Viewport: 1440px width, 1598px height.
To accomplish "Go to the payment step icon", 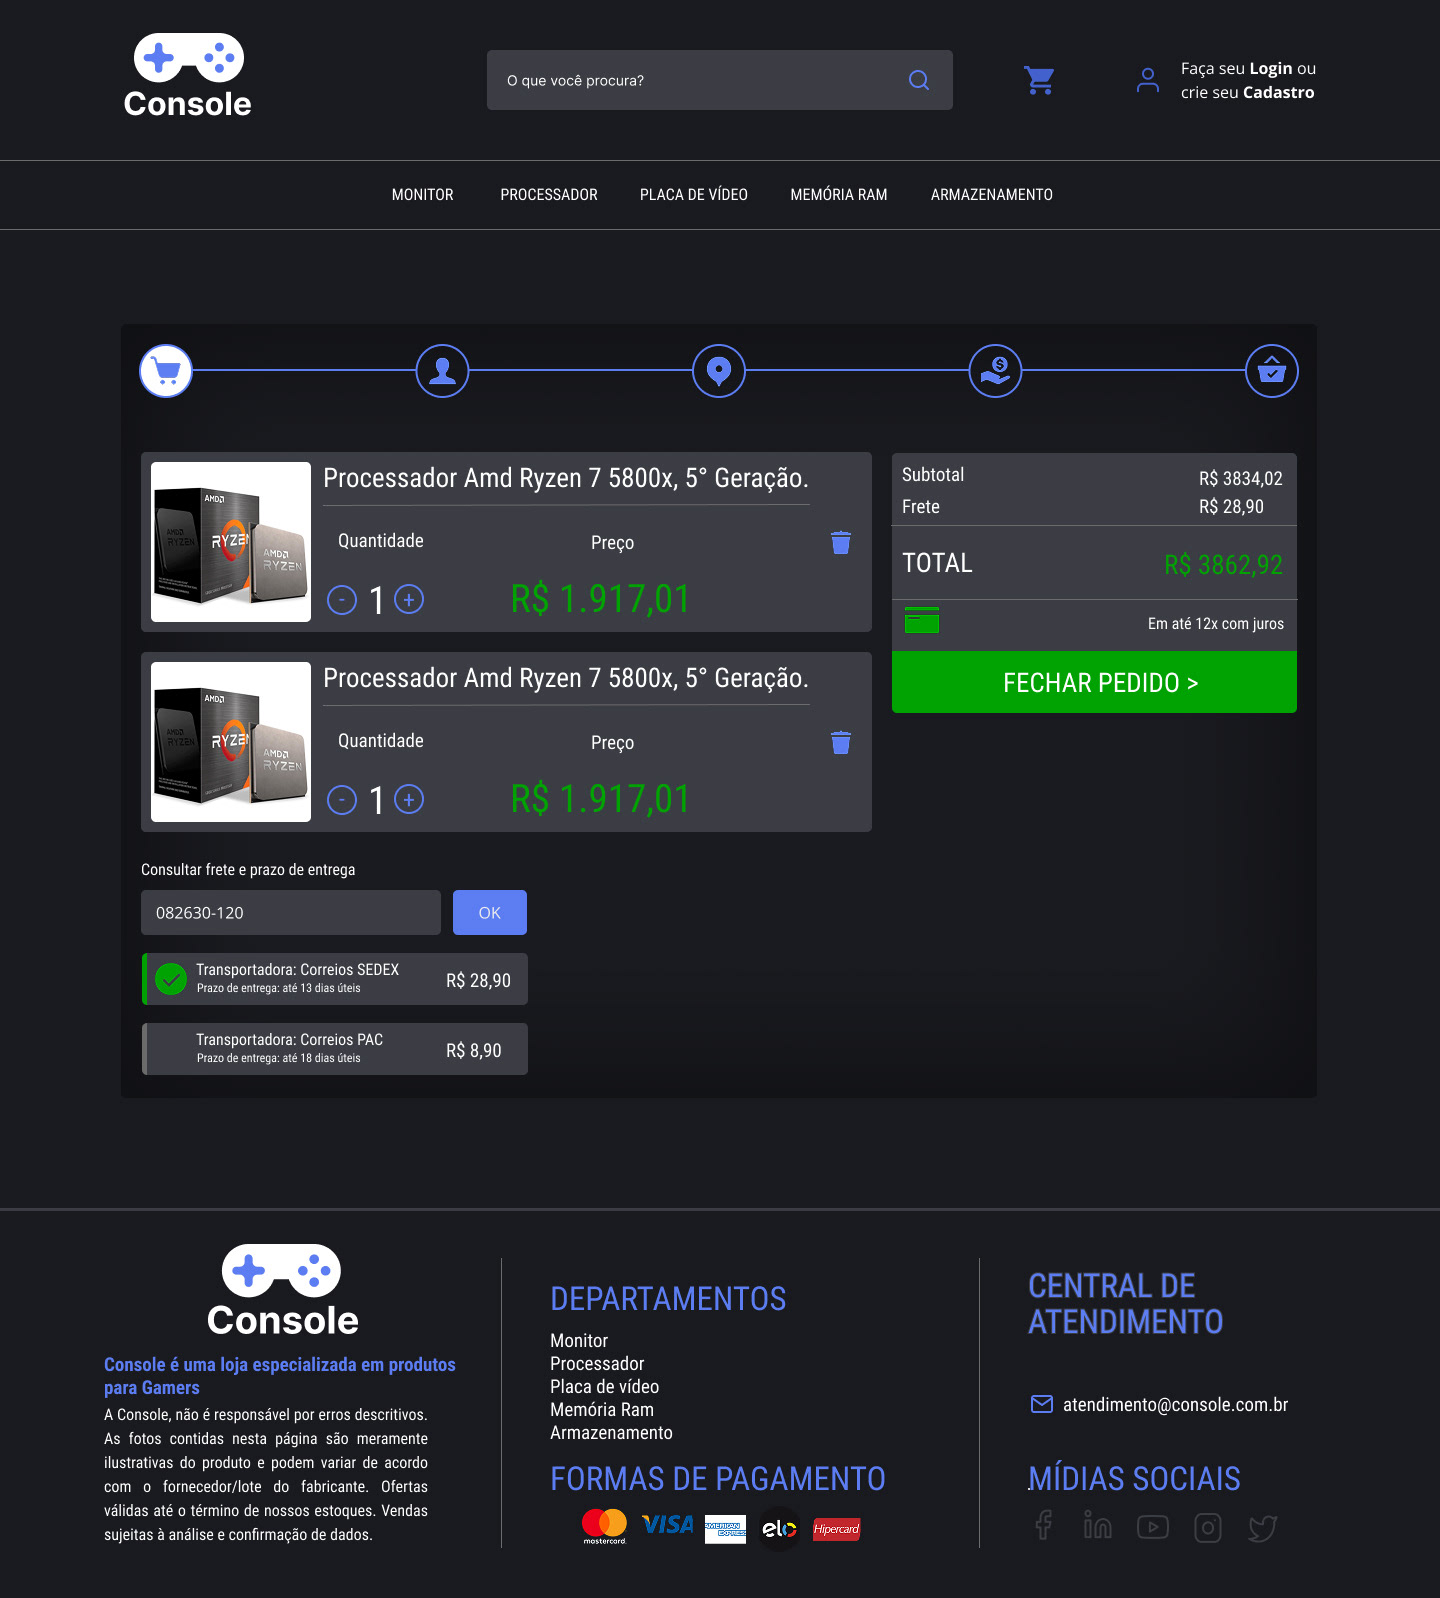I will 995,371.
